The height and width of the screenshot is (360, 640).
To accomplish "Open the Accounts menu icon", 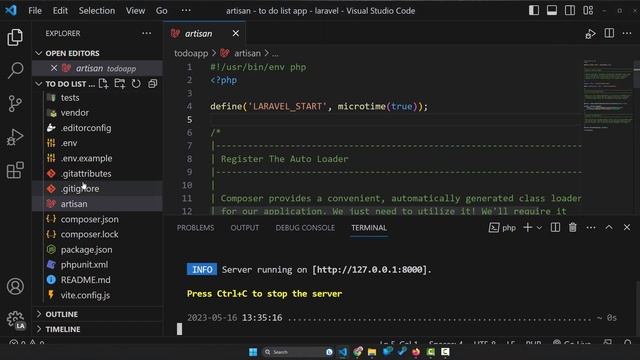I will pyautogui.click(x=15, y=286).
